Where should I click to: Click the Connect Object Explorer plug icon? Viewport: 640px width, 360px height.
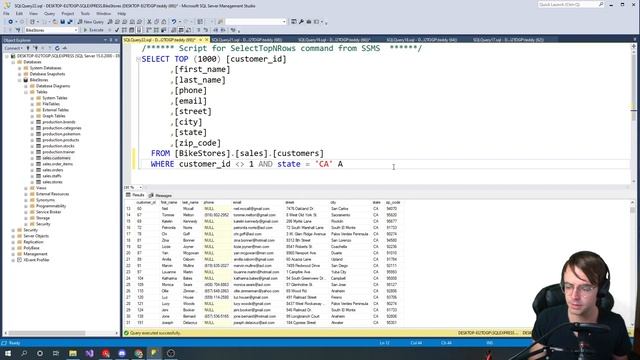(28, 48)
